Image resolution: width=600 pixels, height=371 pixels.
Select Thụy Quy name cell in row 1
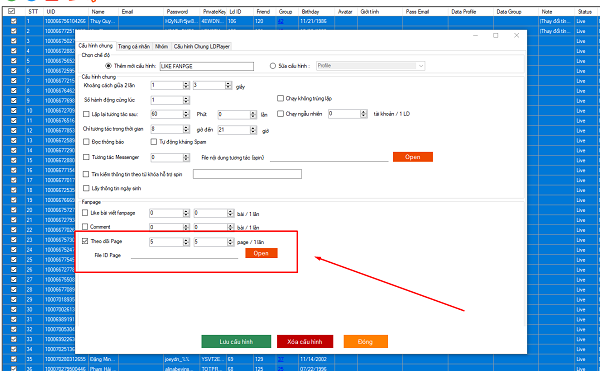pos(104,21)
